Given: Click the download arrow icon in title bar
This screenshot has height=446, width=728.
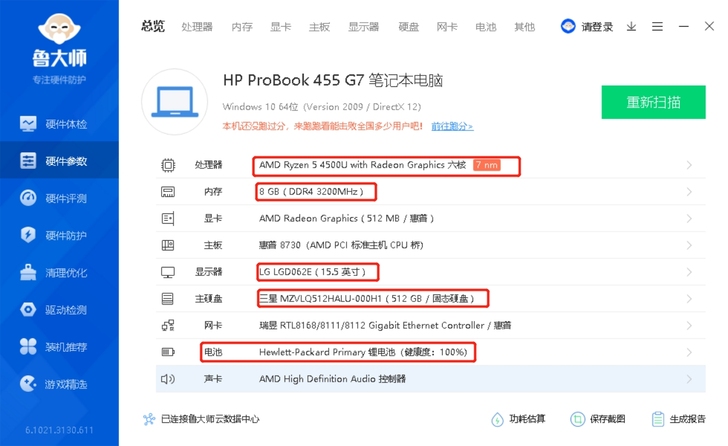Looking at the screenshot, I should 631,27.
